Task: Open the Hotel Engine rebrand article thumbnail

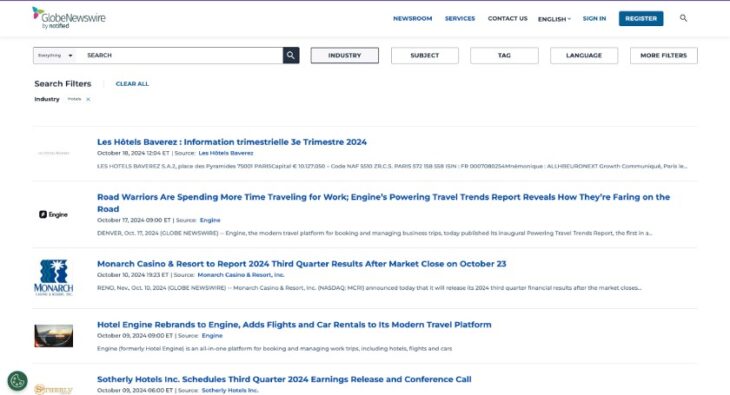Action: tap(54, 336)
